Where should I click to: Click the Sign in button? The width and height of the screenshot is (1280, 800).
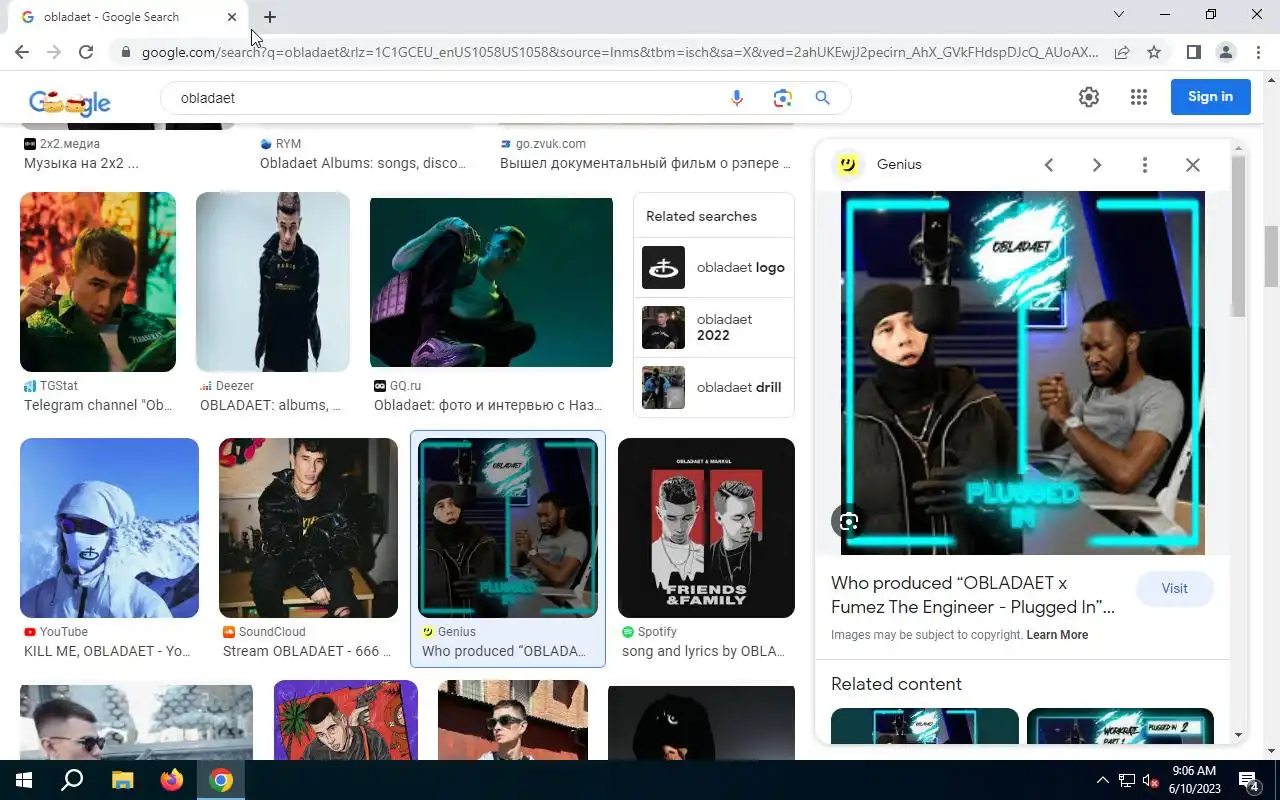1210,97
